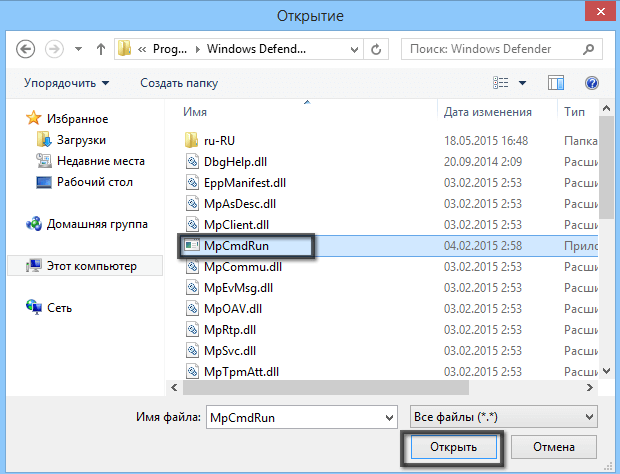This screenshot has width=620, height=474.
Task: Select Сеть in navigation pane
Action: [x=59, y=308]
